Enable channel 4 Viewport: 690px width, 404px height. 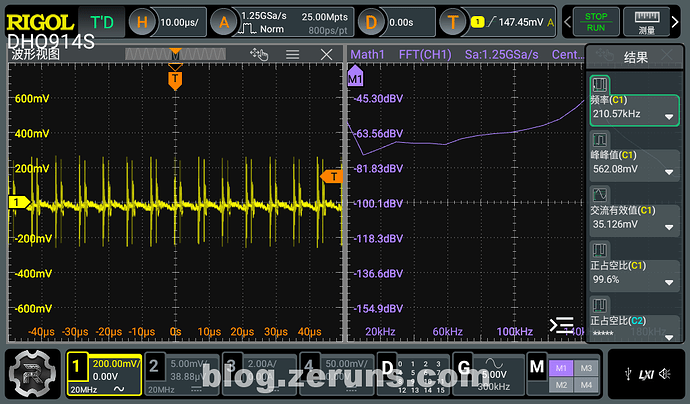pyautogui.click(x=310, y=364)
